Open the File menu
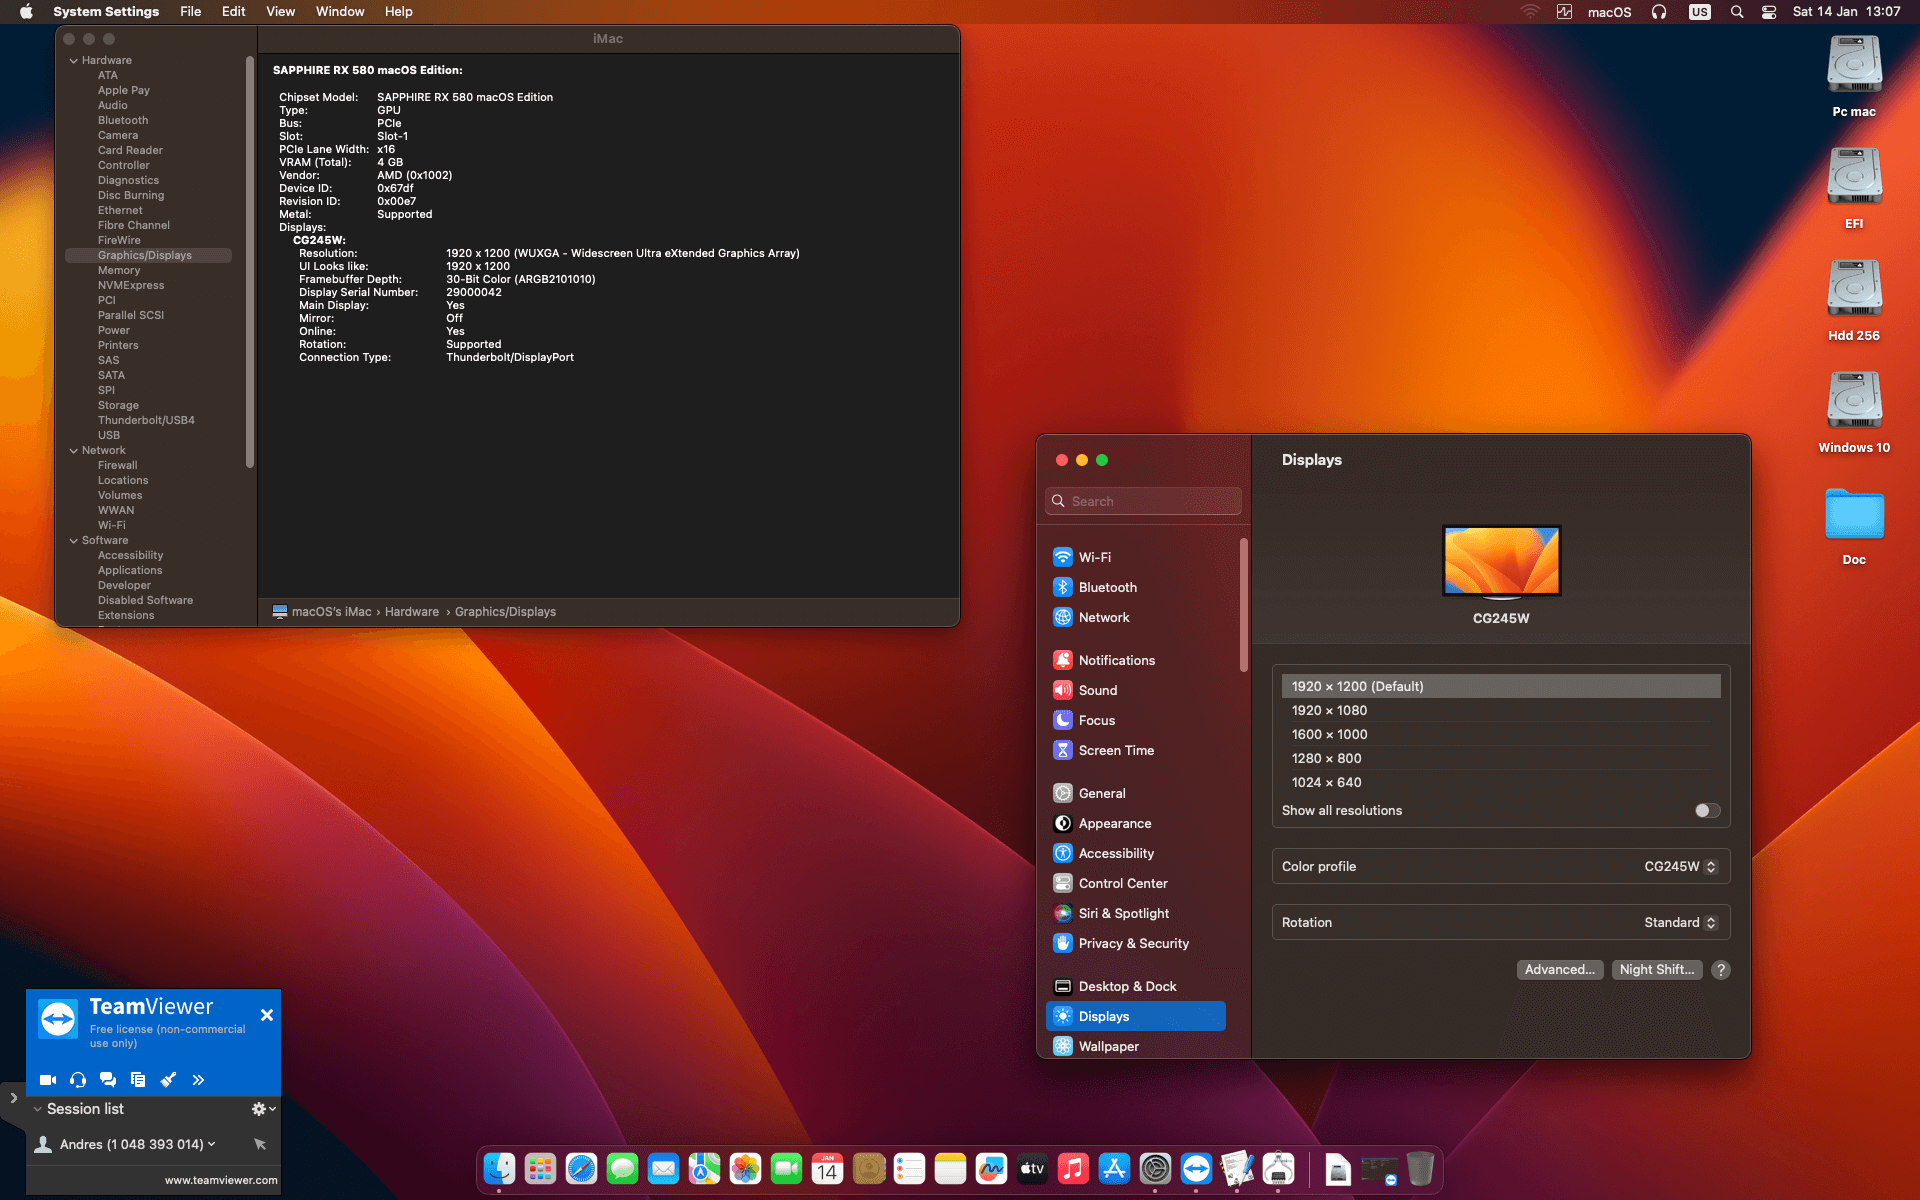 pyautogui.click(x=190, y=12)
